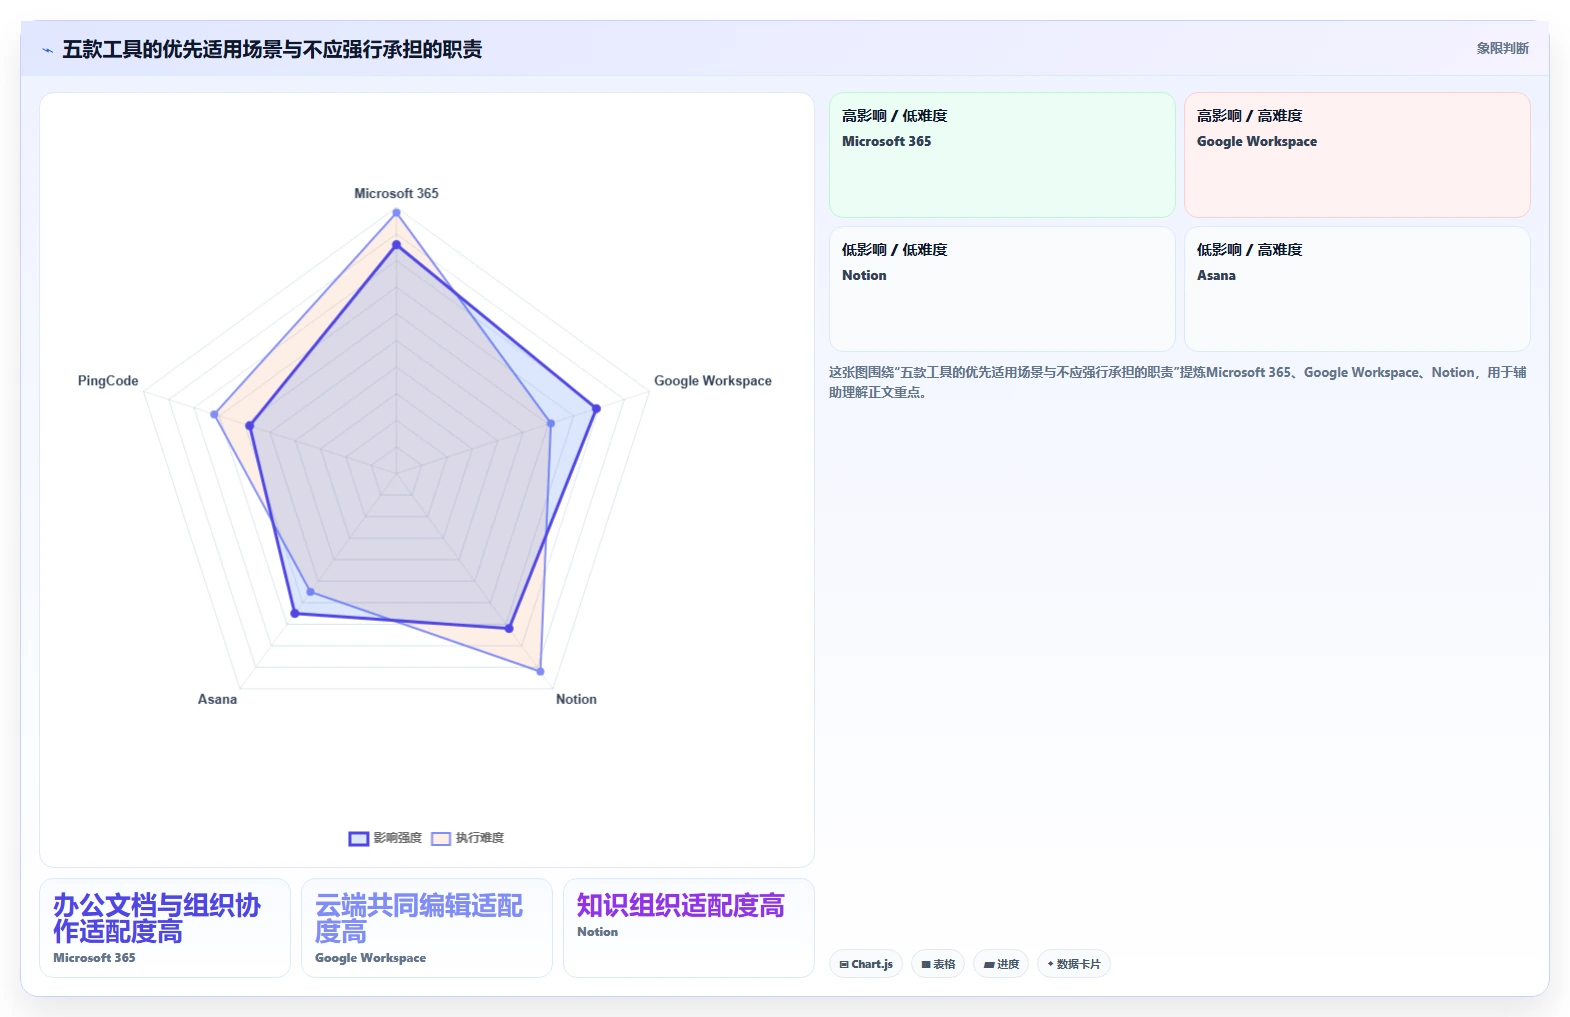Select the 执行难度 data point on PingCode axis
This screenshot has height=1017, width=1570.
click(x=214, y=414)
